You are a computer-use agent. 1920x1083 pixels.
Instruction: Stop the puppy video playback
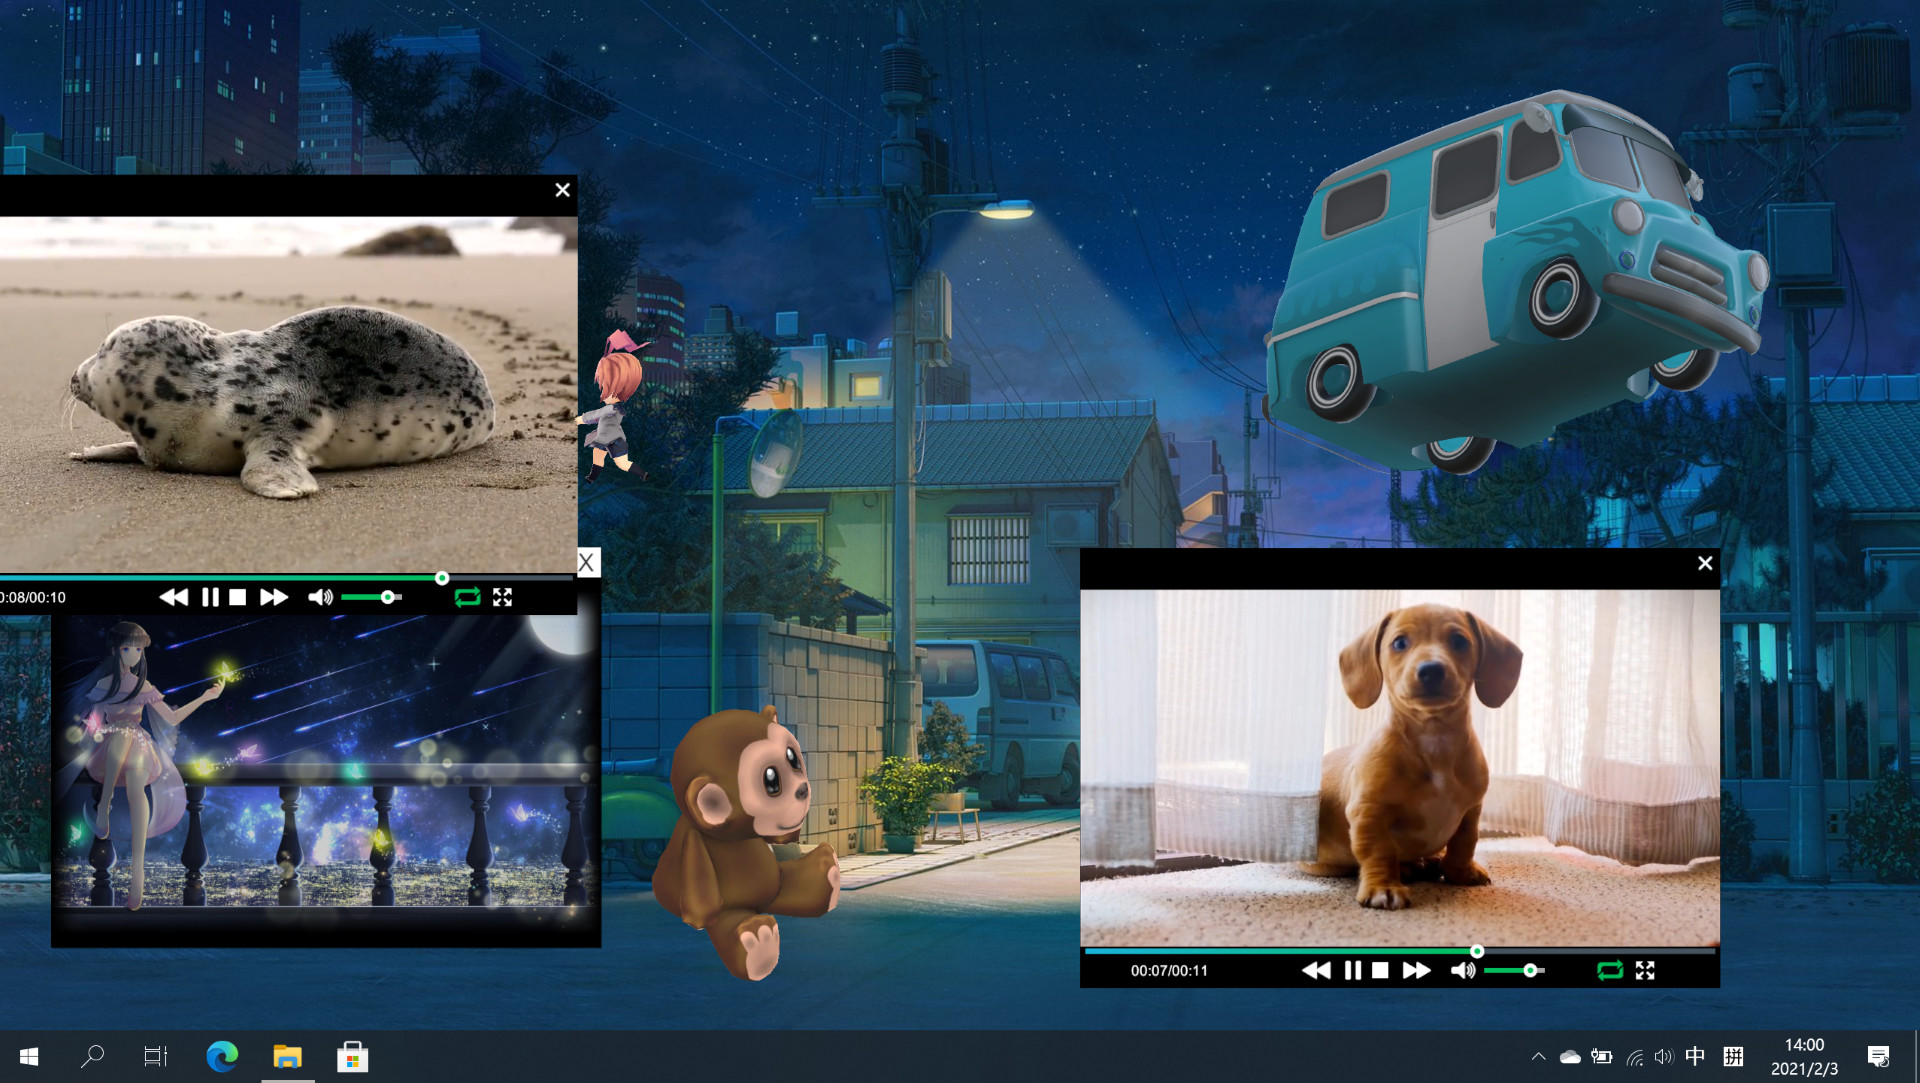point(1382,970)
